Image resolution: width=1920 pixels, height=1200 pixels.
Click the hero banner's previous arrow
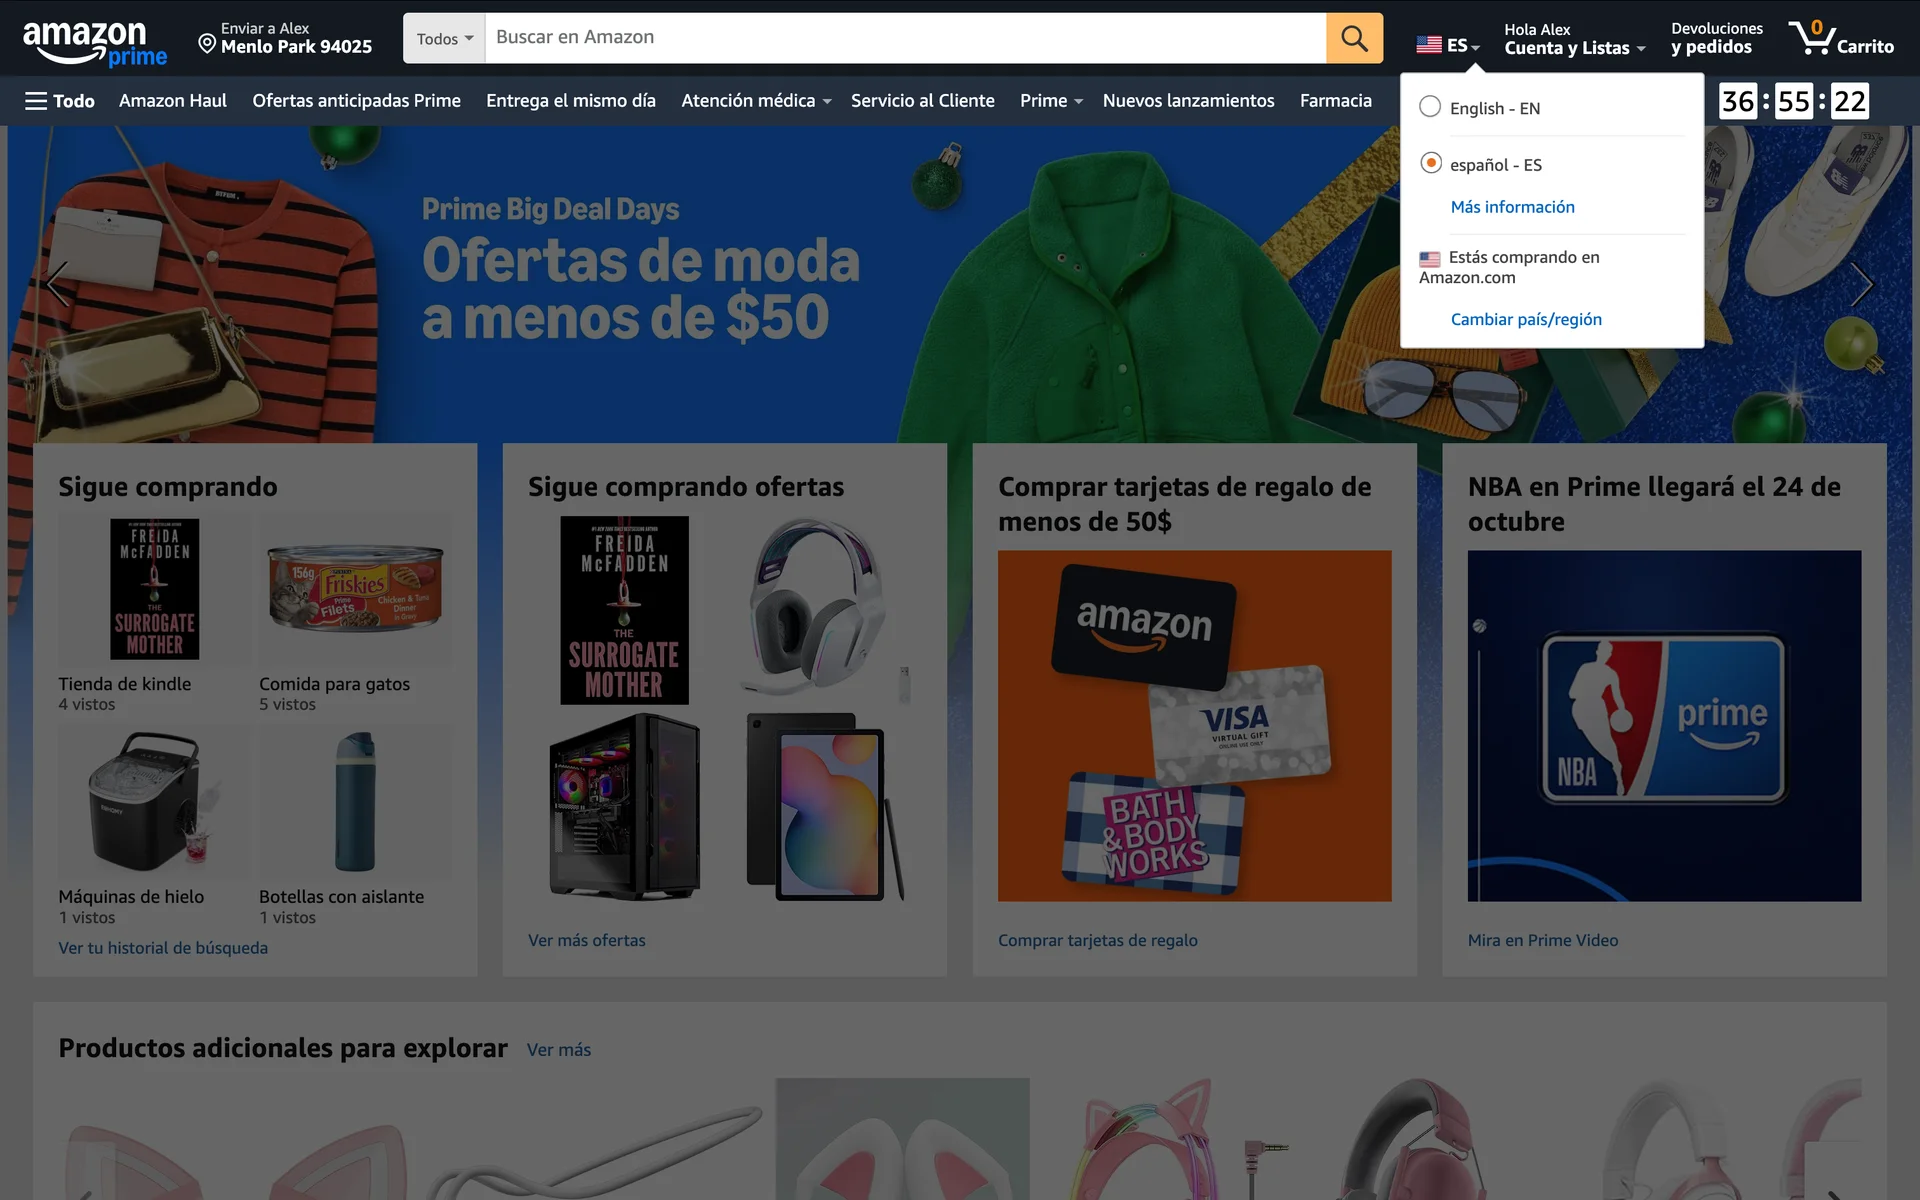point(58,285)
